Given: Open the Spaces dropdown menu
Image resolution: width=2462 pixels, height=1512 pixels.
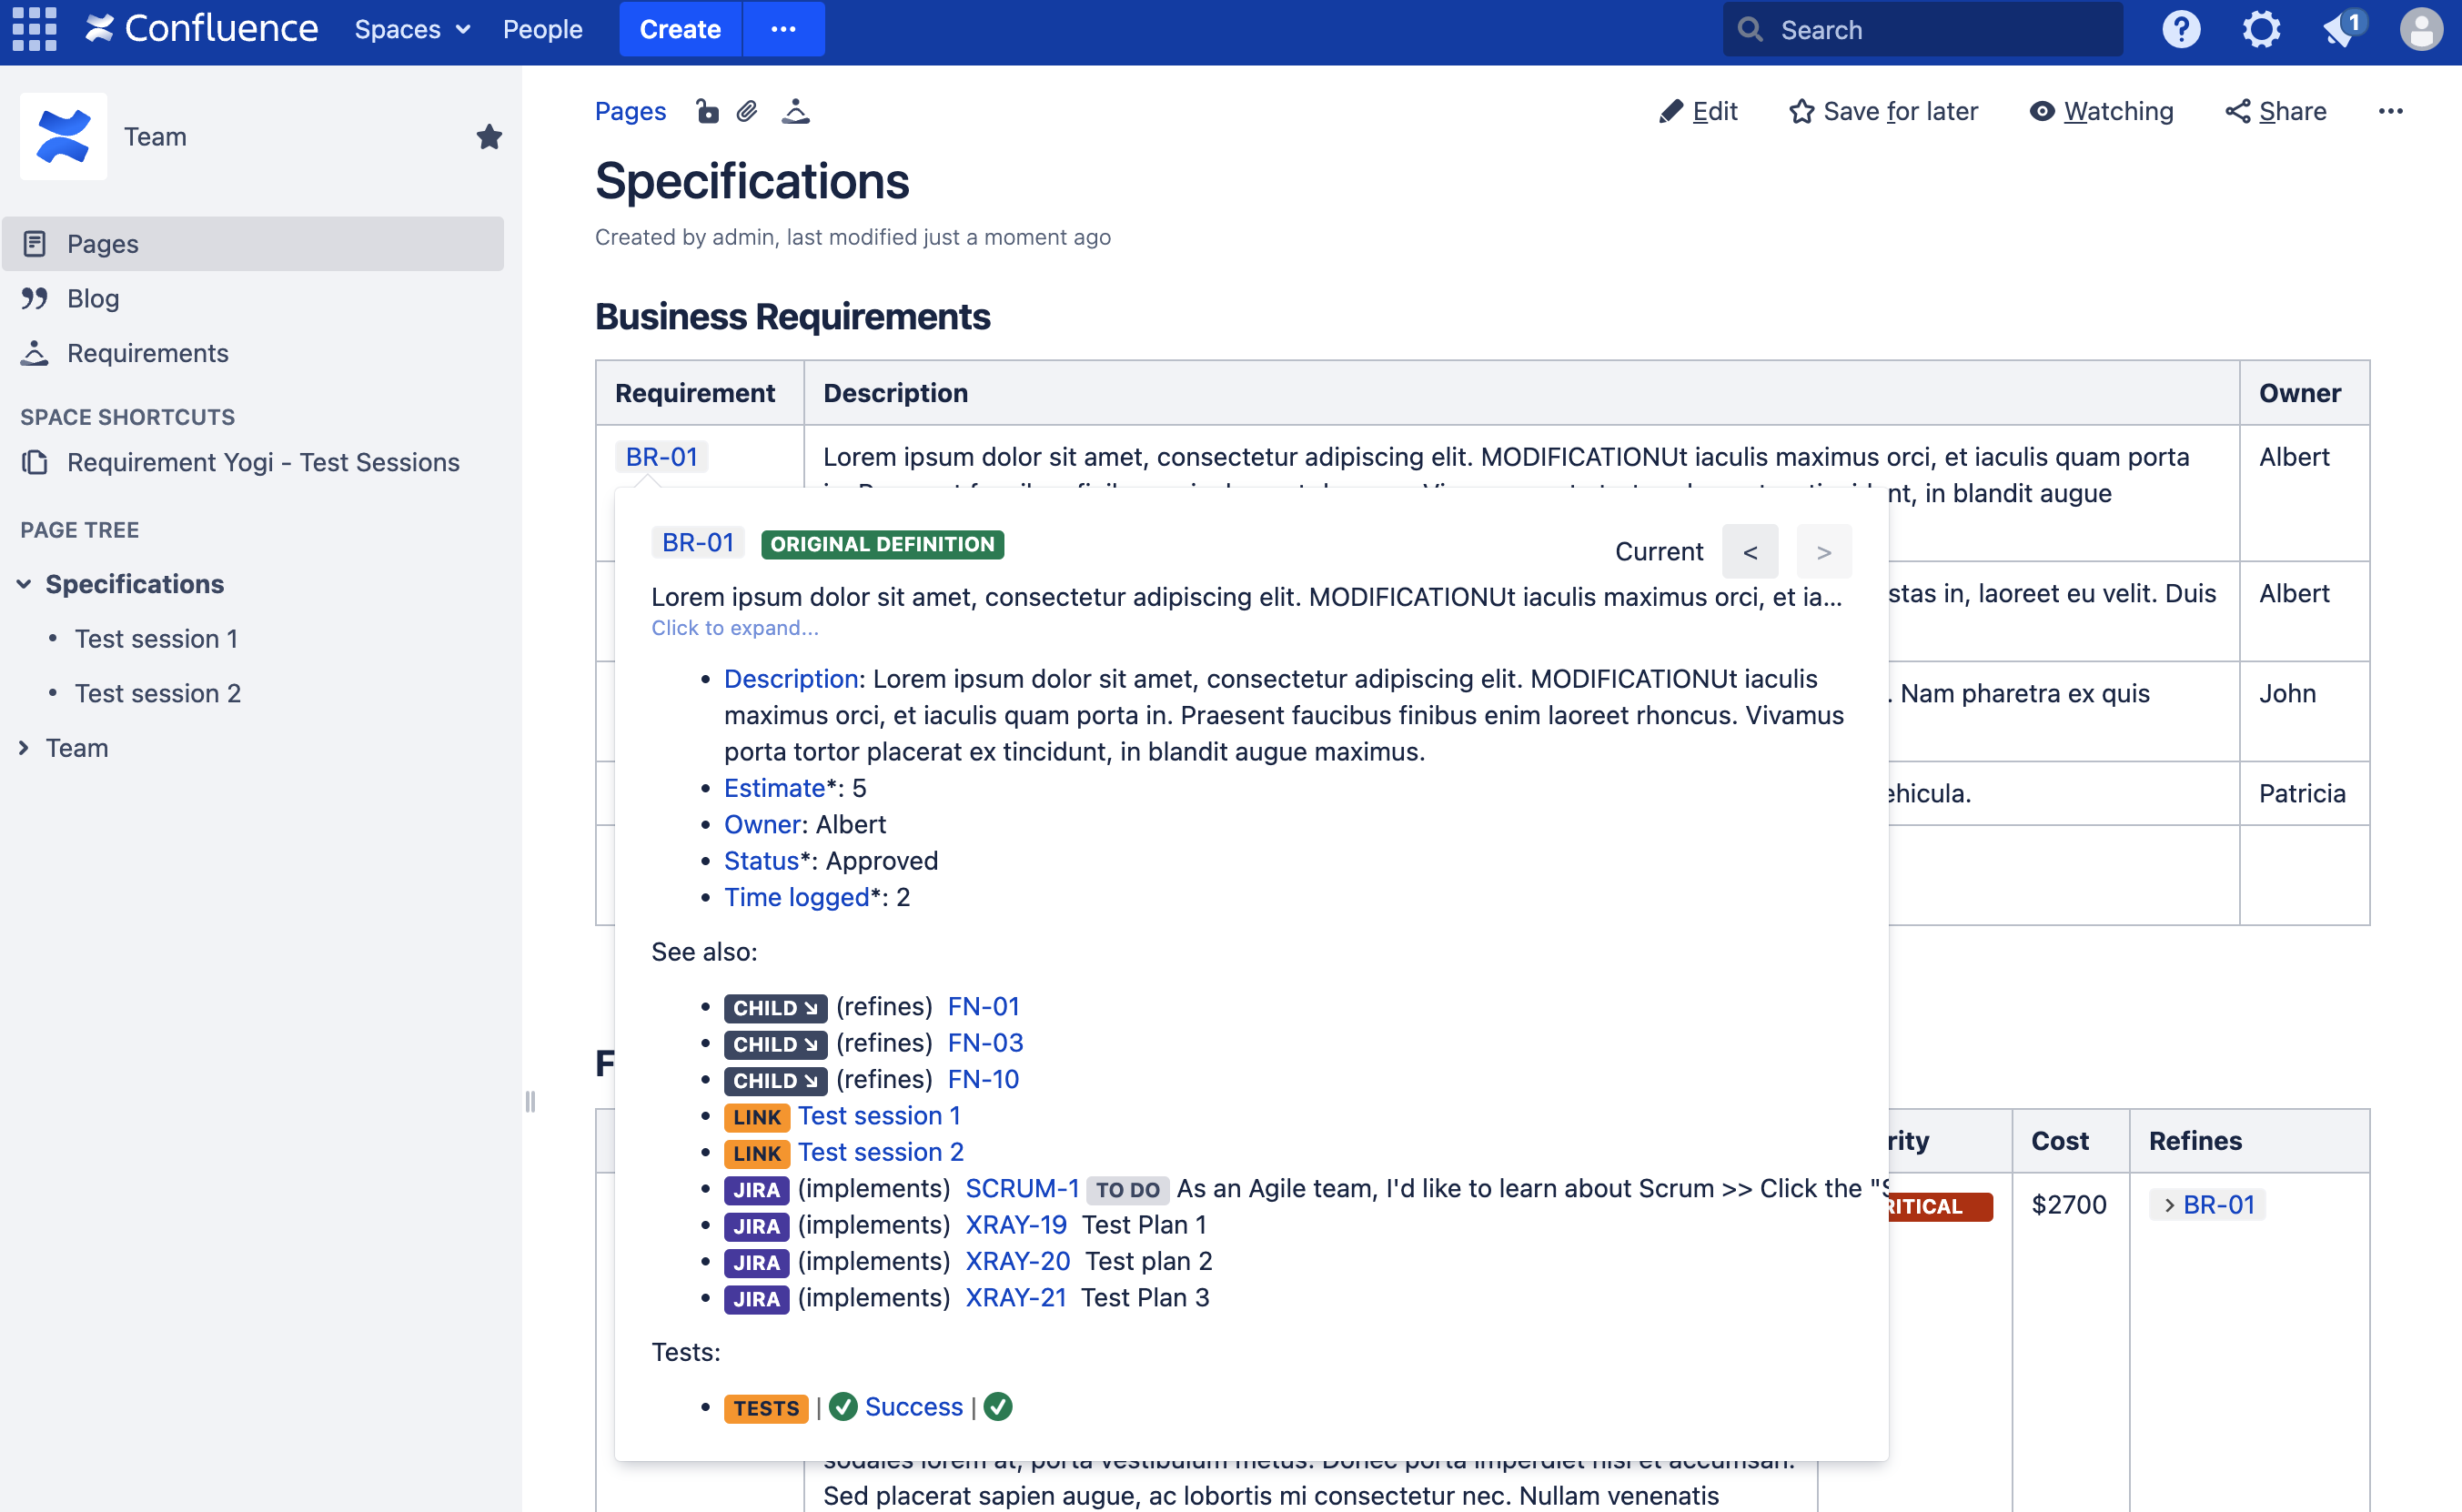Looking at the screenshot, I should [411, 29].
